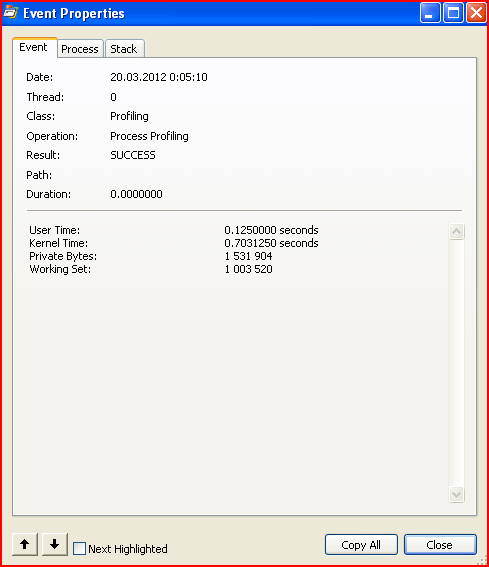
Task: Select the date value 20.03.2012 0:05:10
Action: pos(159,77)
